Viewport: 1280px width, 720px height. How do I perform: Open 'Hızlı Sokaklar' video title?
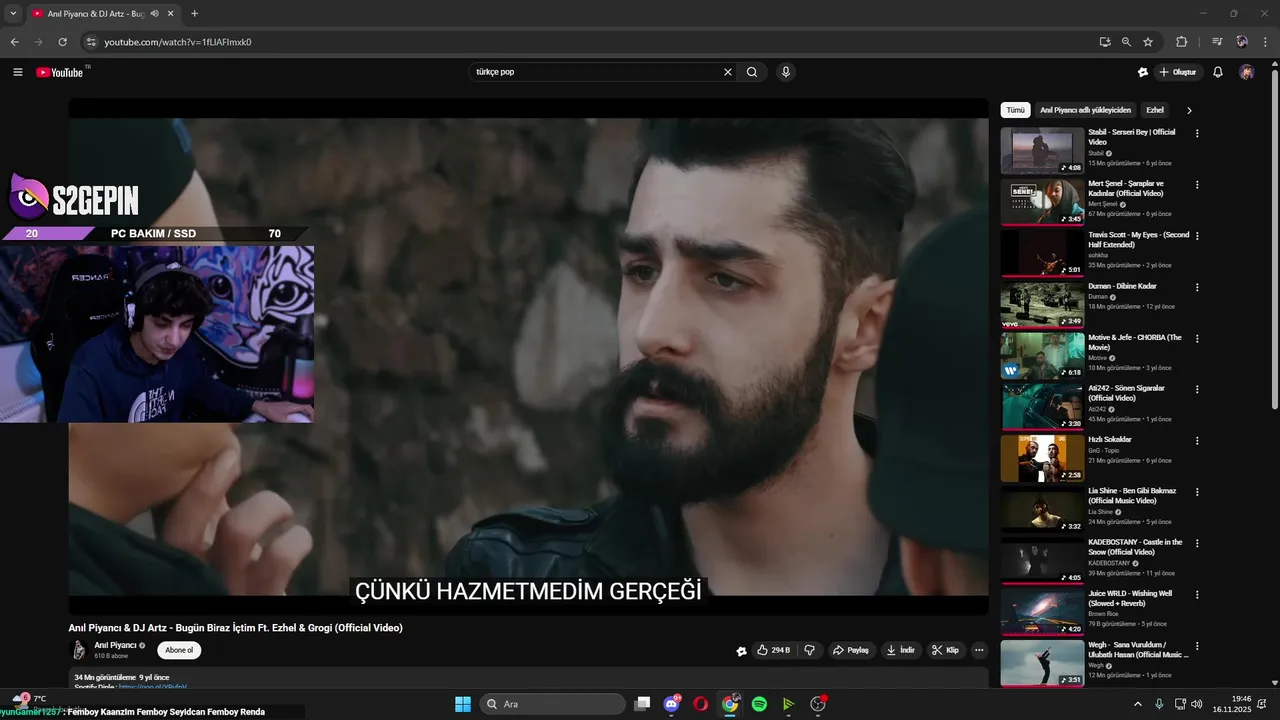point(1110,439)
